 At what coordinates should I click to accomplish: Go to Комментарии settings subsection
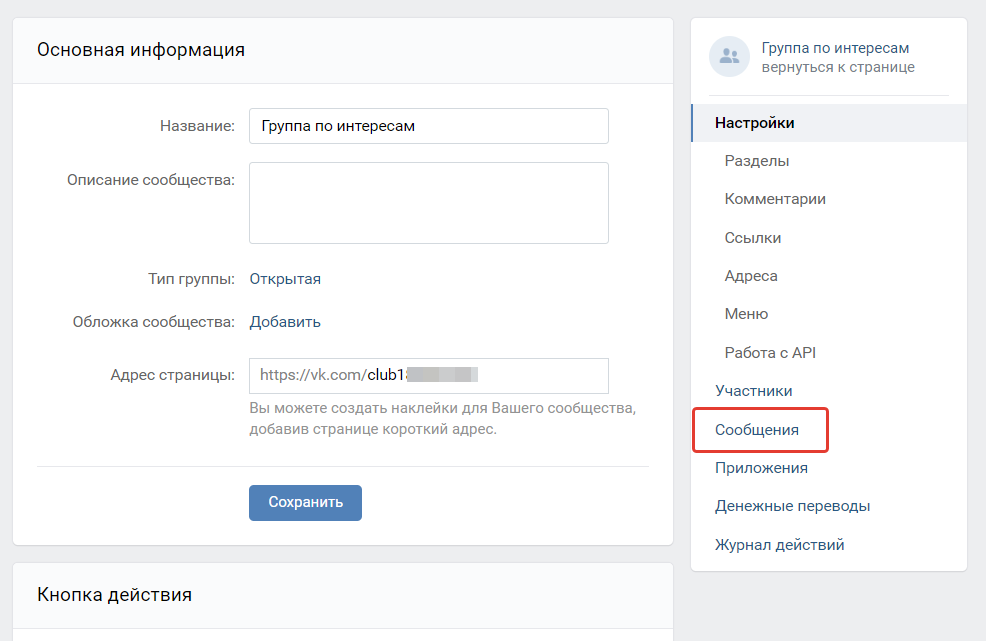coord(775,199)
